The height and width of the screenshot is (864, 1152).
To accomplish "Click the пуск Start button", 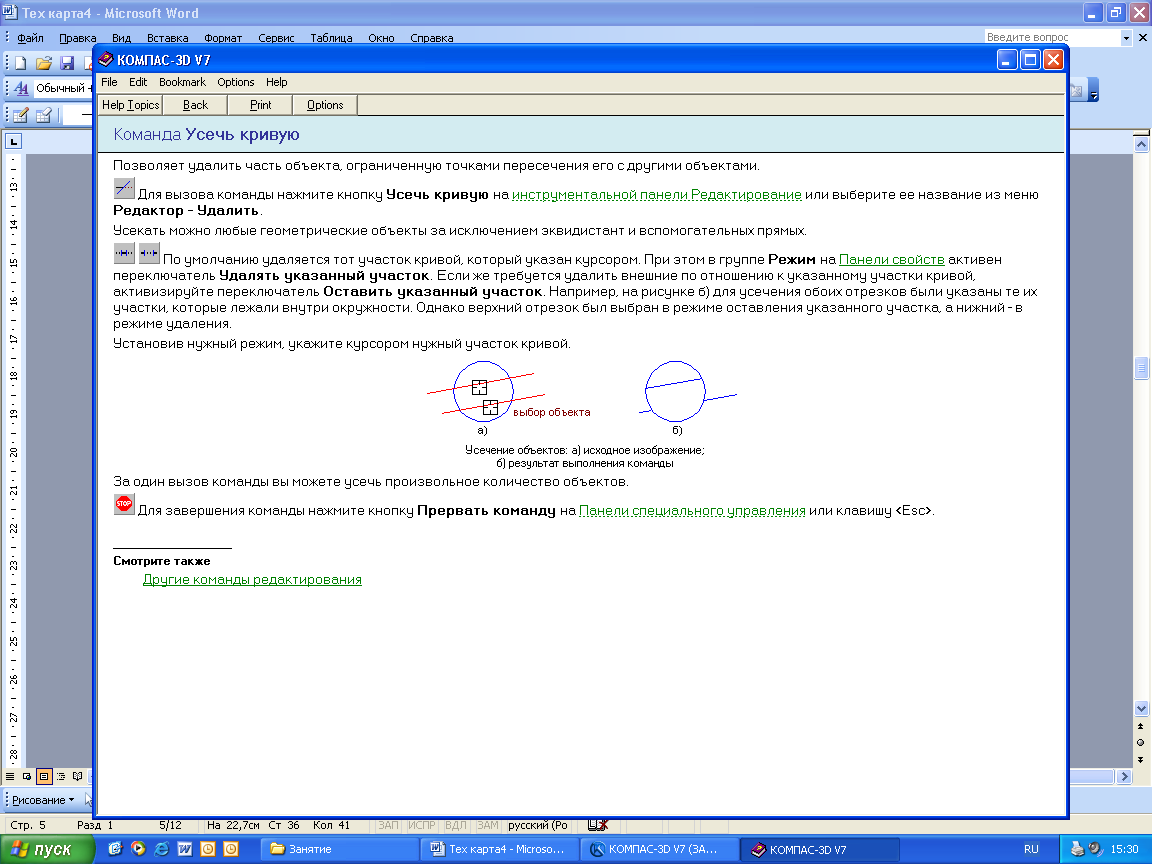I will click(47, 849).
